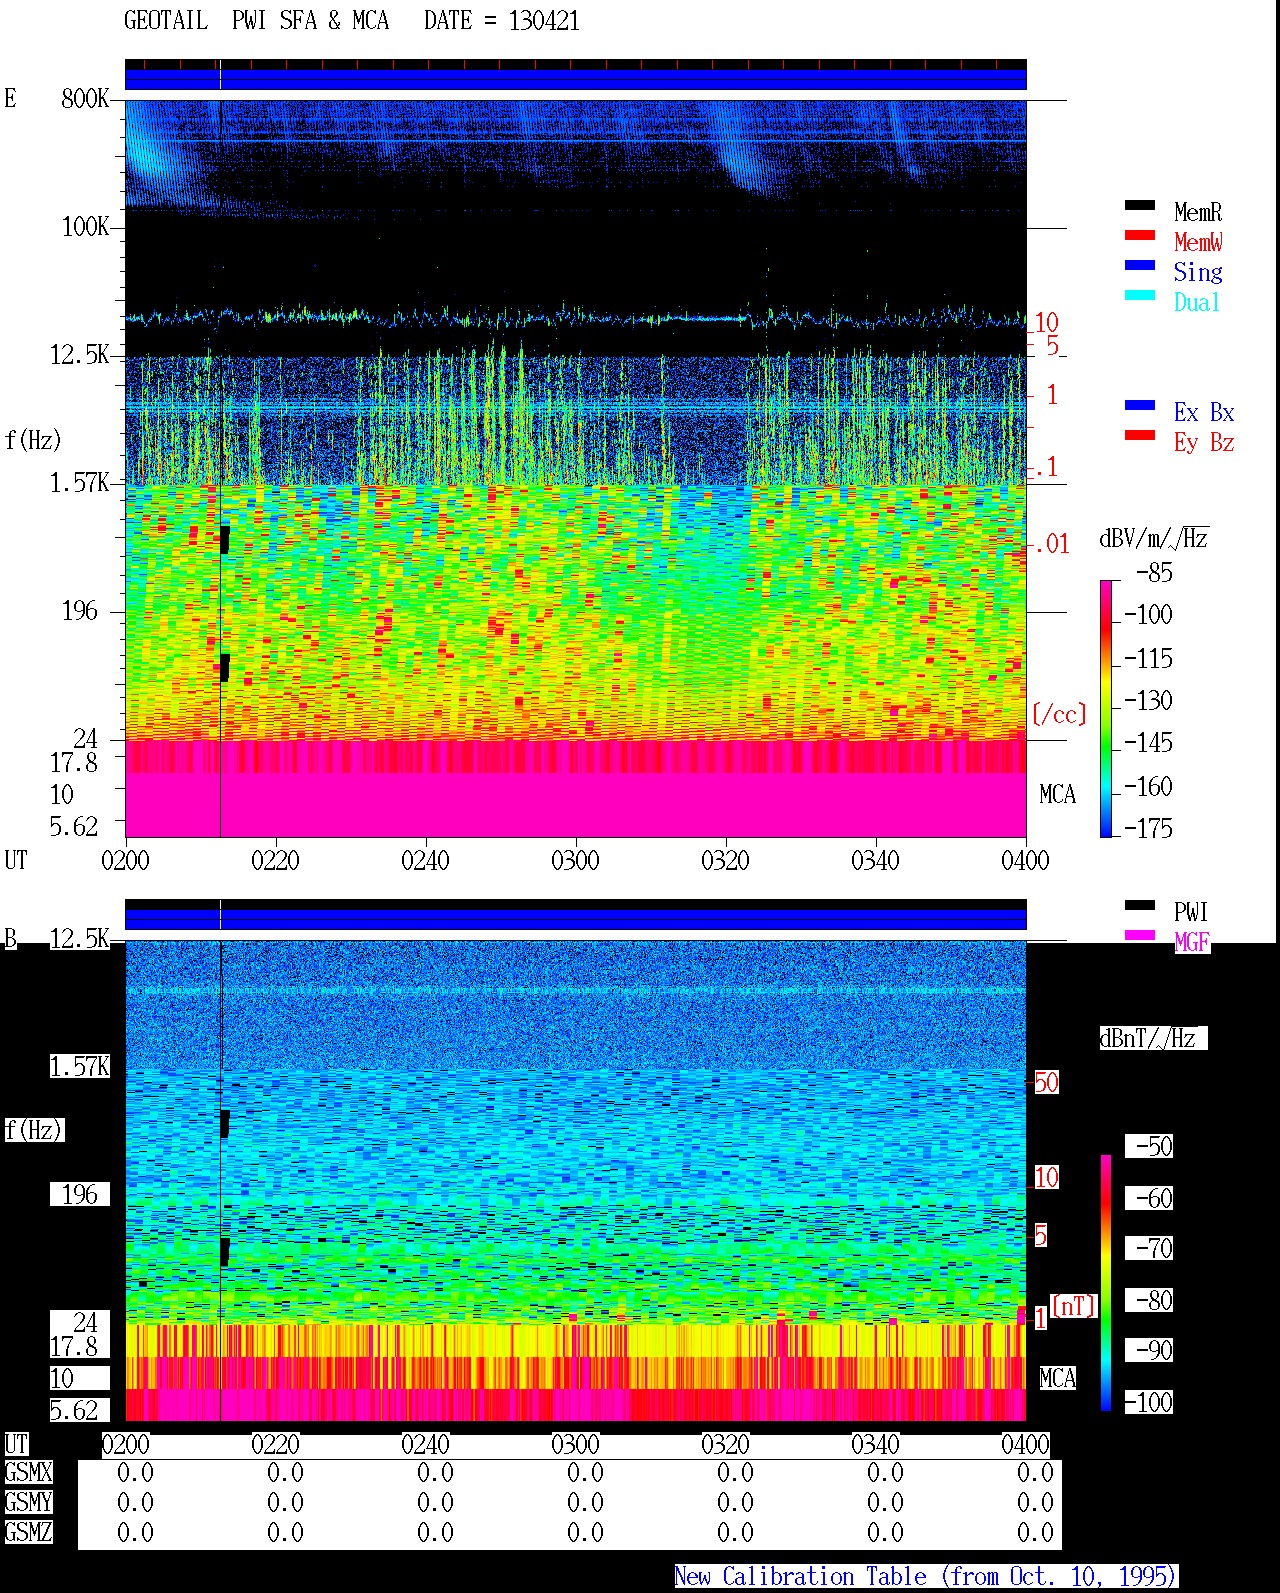Click the blue Sing legend swatch
Viewport: 1280px width, 1593px height.
(x=1139, y=265)
